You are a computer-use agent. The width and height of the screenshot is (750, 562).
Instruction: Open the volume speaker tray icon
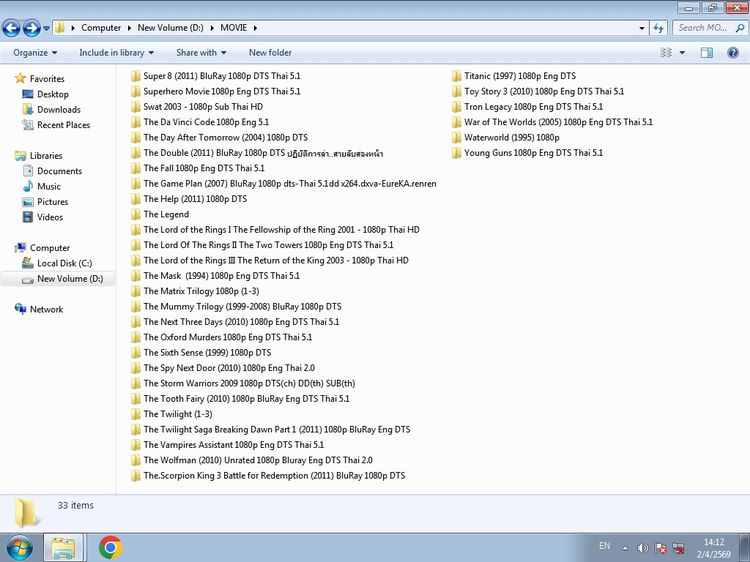(642, 548)
